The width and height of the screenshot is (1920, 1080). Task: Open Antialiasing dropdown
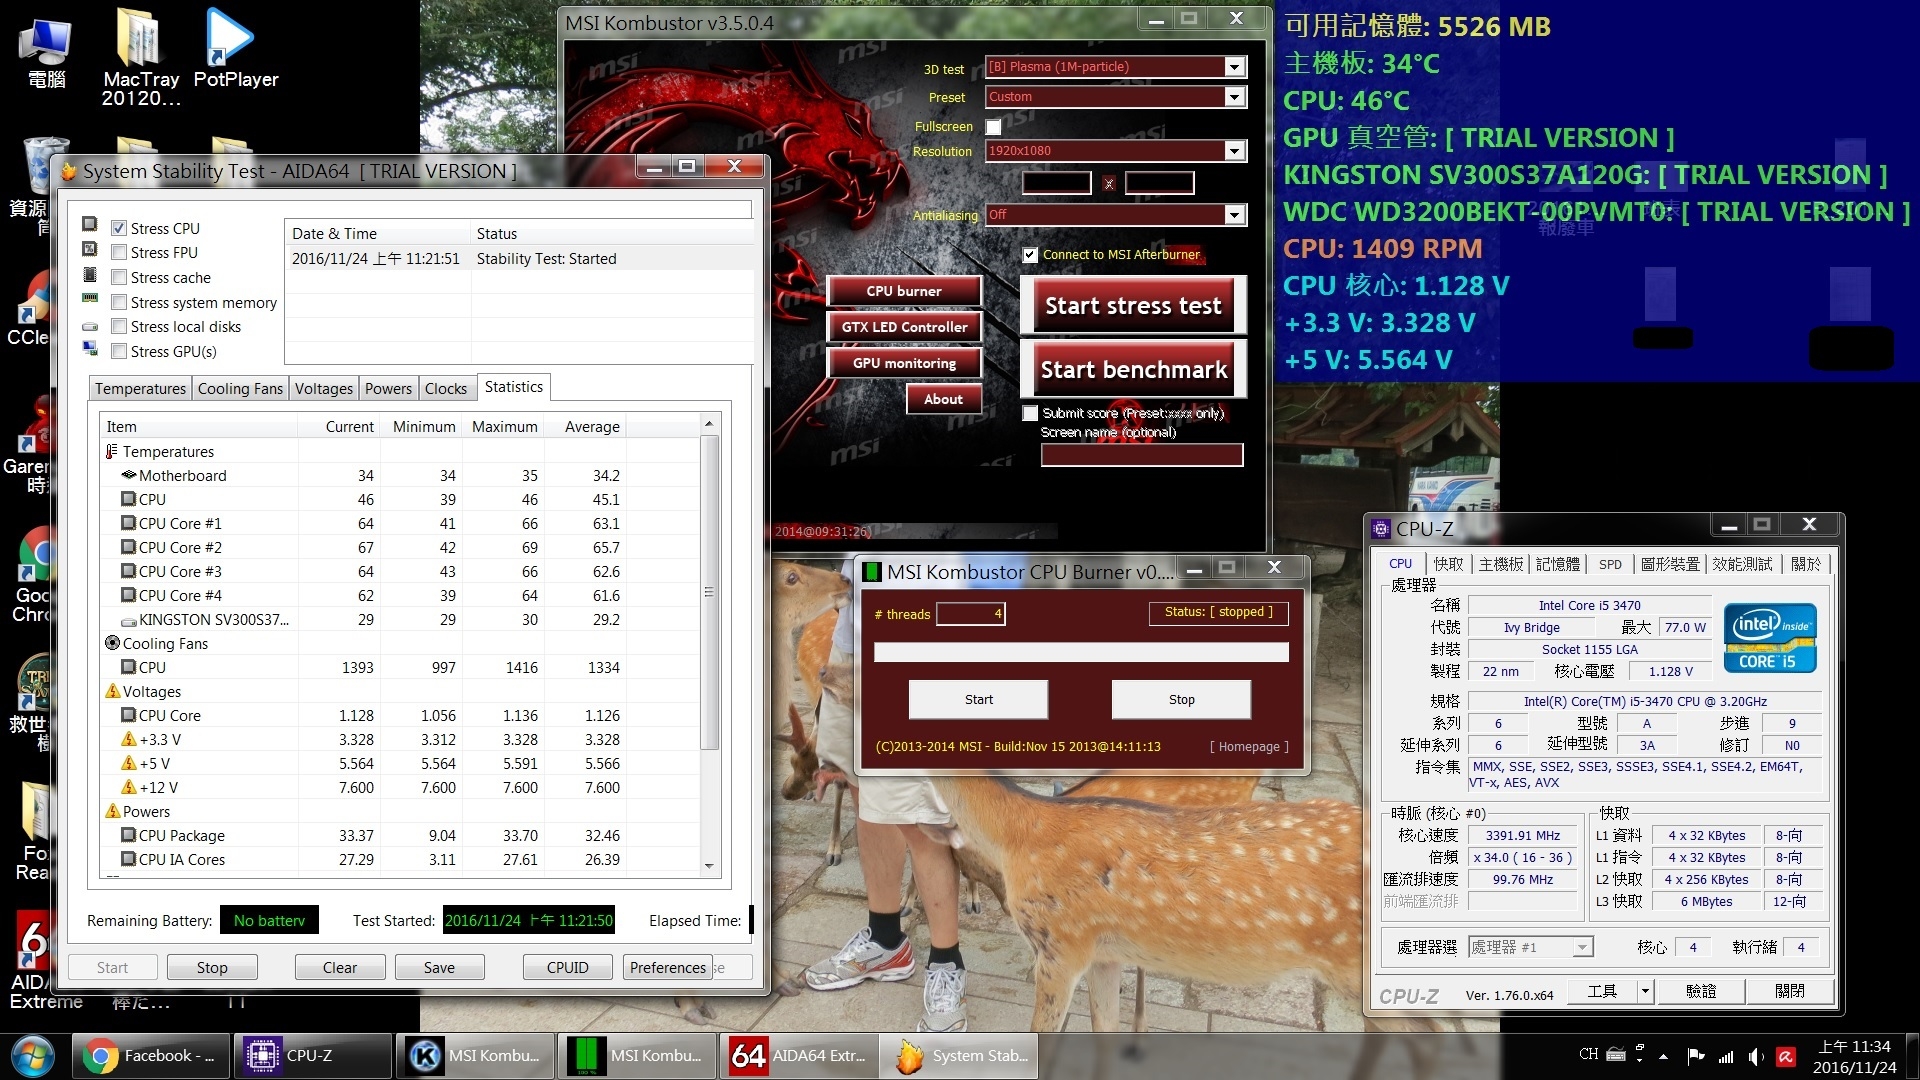pyautogui.click(x=1235, y=215)
